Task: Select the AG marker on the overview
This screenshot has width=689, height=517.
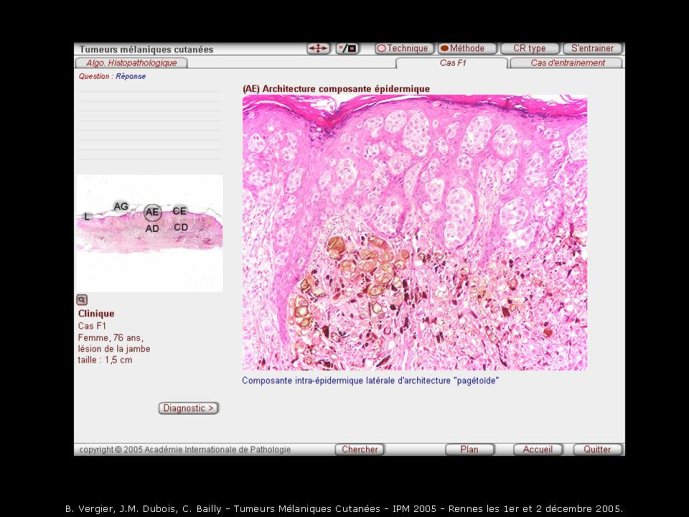Action: (121, 206)
